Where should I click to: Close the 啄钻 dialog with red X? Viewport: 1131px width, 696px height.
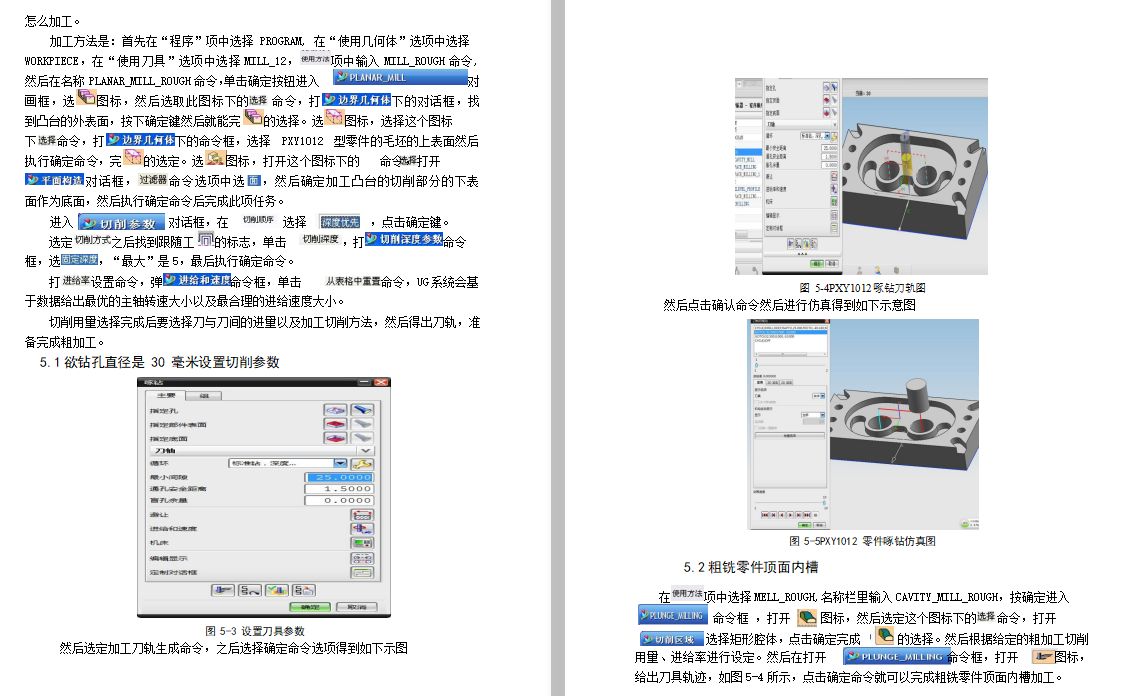point(381,382)
